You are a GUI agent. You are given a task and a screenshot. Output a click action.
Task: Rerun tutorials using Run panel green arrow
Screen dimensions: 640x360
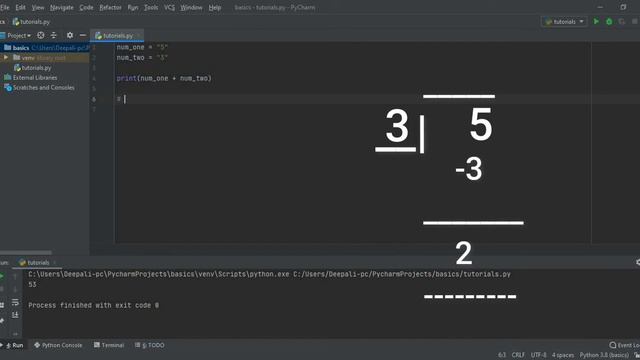point(2,277)
